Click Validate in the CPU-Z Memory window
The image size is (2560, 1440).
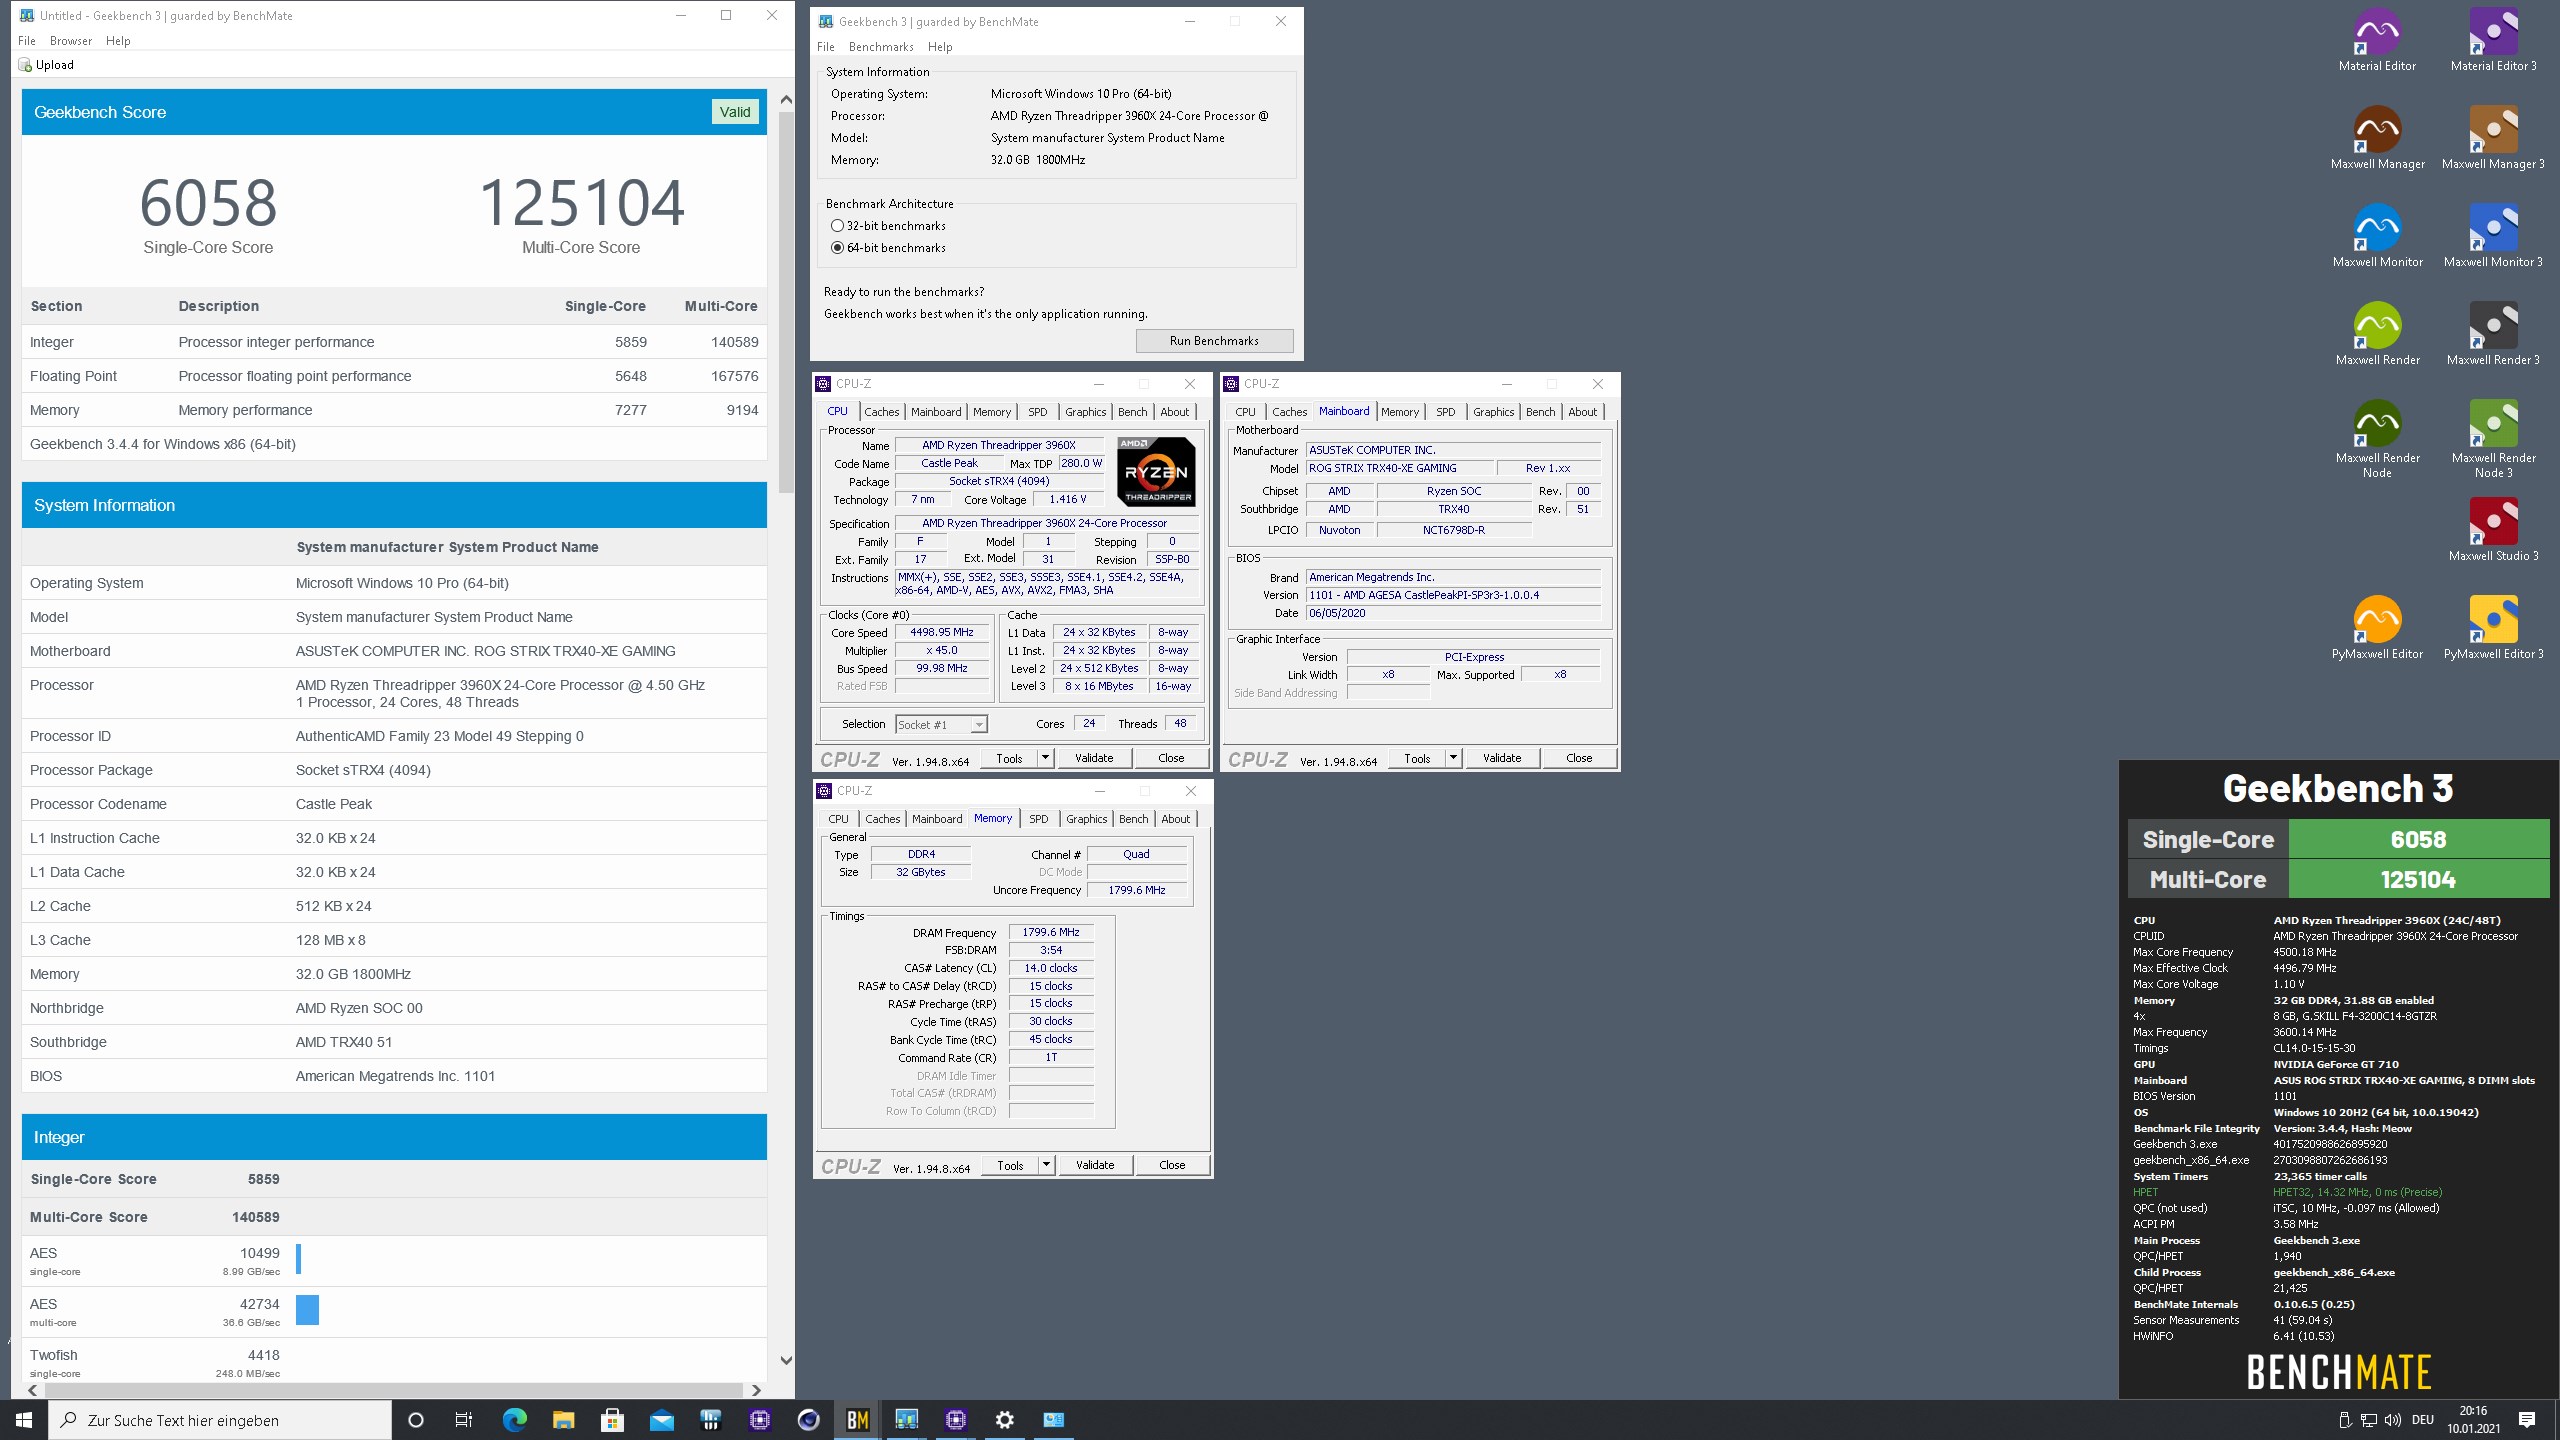click(x=1095, y=1165)
